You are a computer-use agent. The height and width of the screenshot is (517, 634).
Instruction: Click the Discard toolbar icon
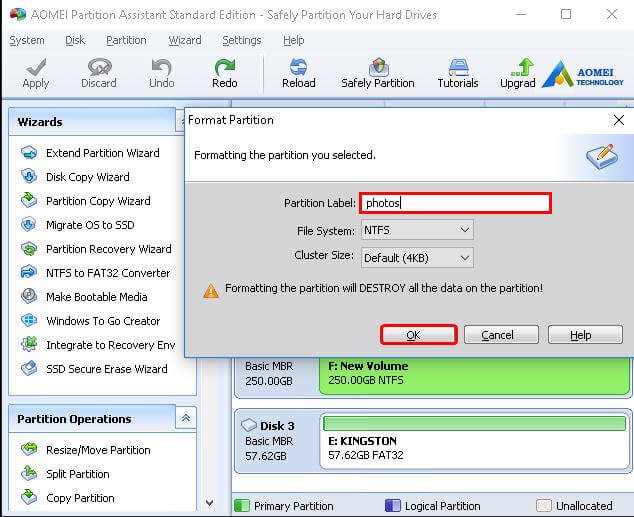(x=99, y=67)
